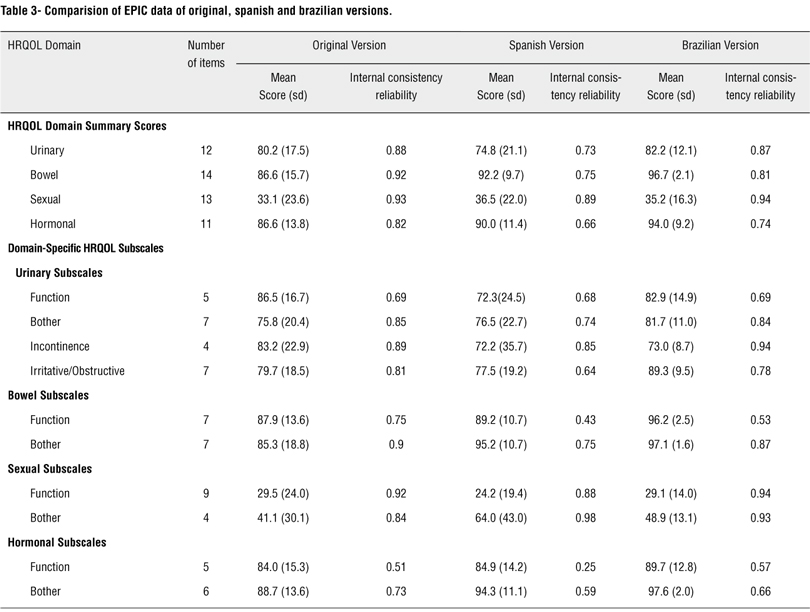Click the value 80.2 (17.5) cell
Image resolution: width=810 pixels, height=612 pixels.
pyautogui.click(x=282, y=150)
